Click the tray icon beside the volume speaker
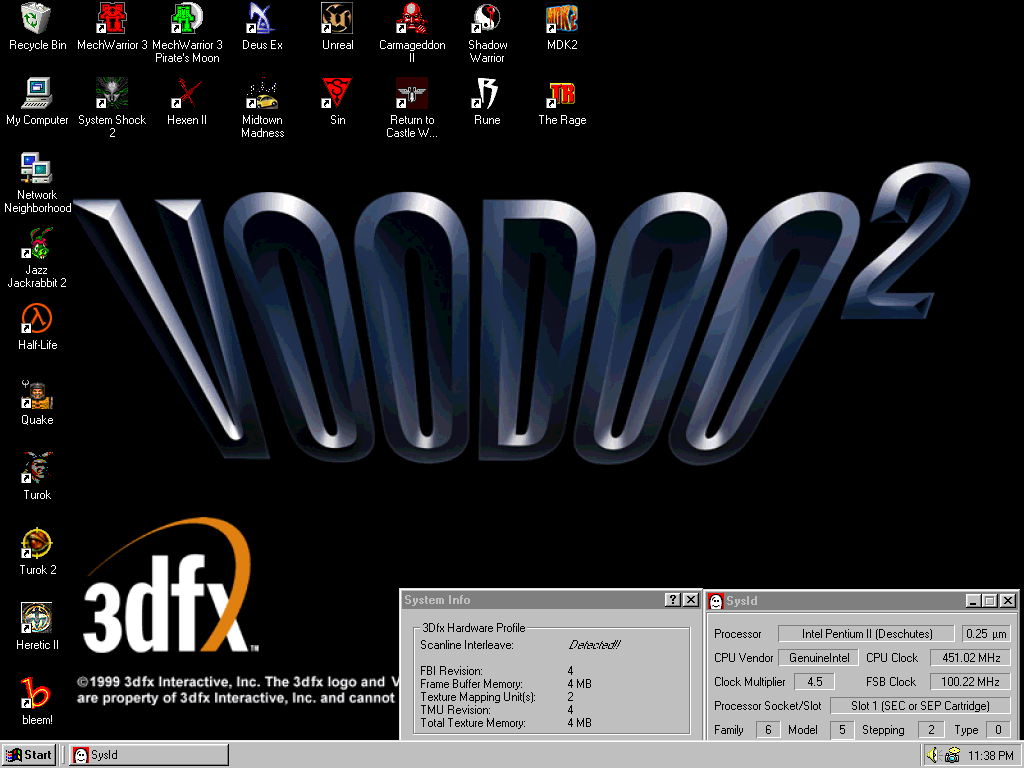Viewport: 1024px width, 768px height. click(953, 755)
